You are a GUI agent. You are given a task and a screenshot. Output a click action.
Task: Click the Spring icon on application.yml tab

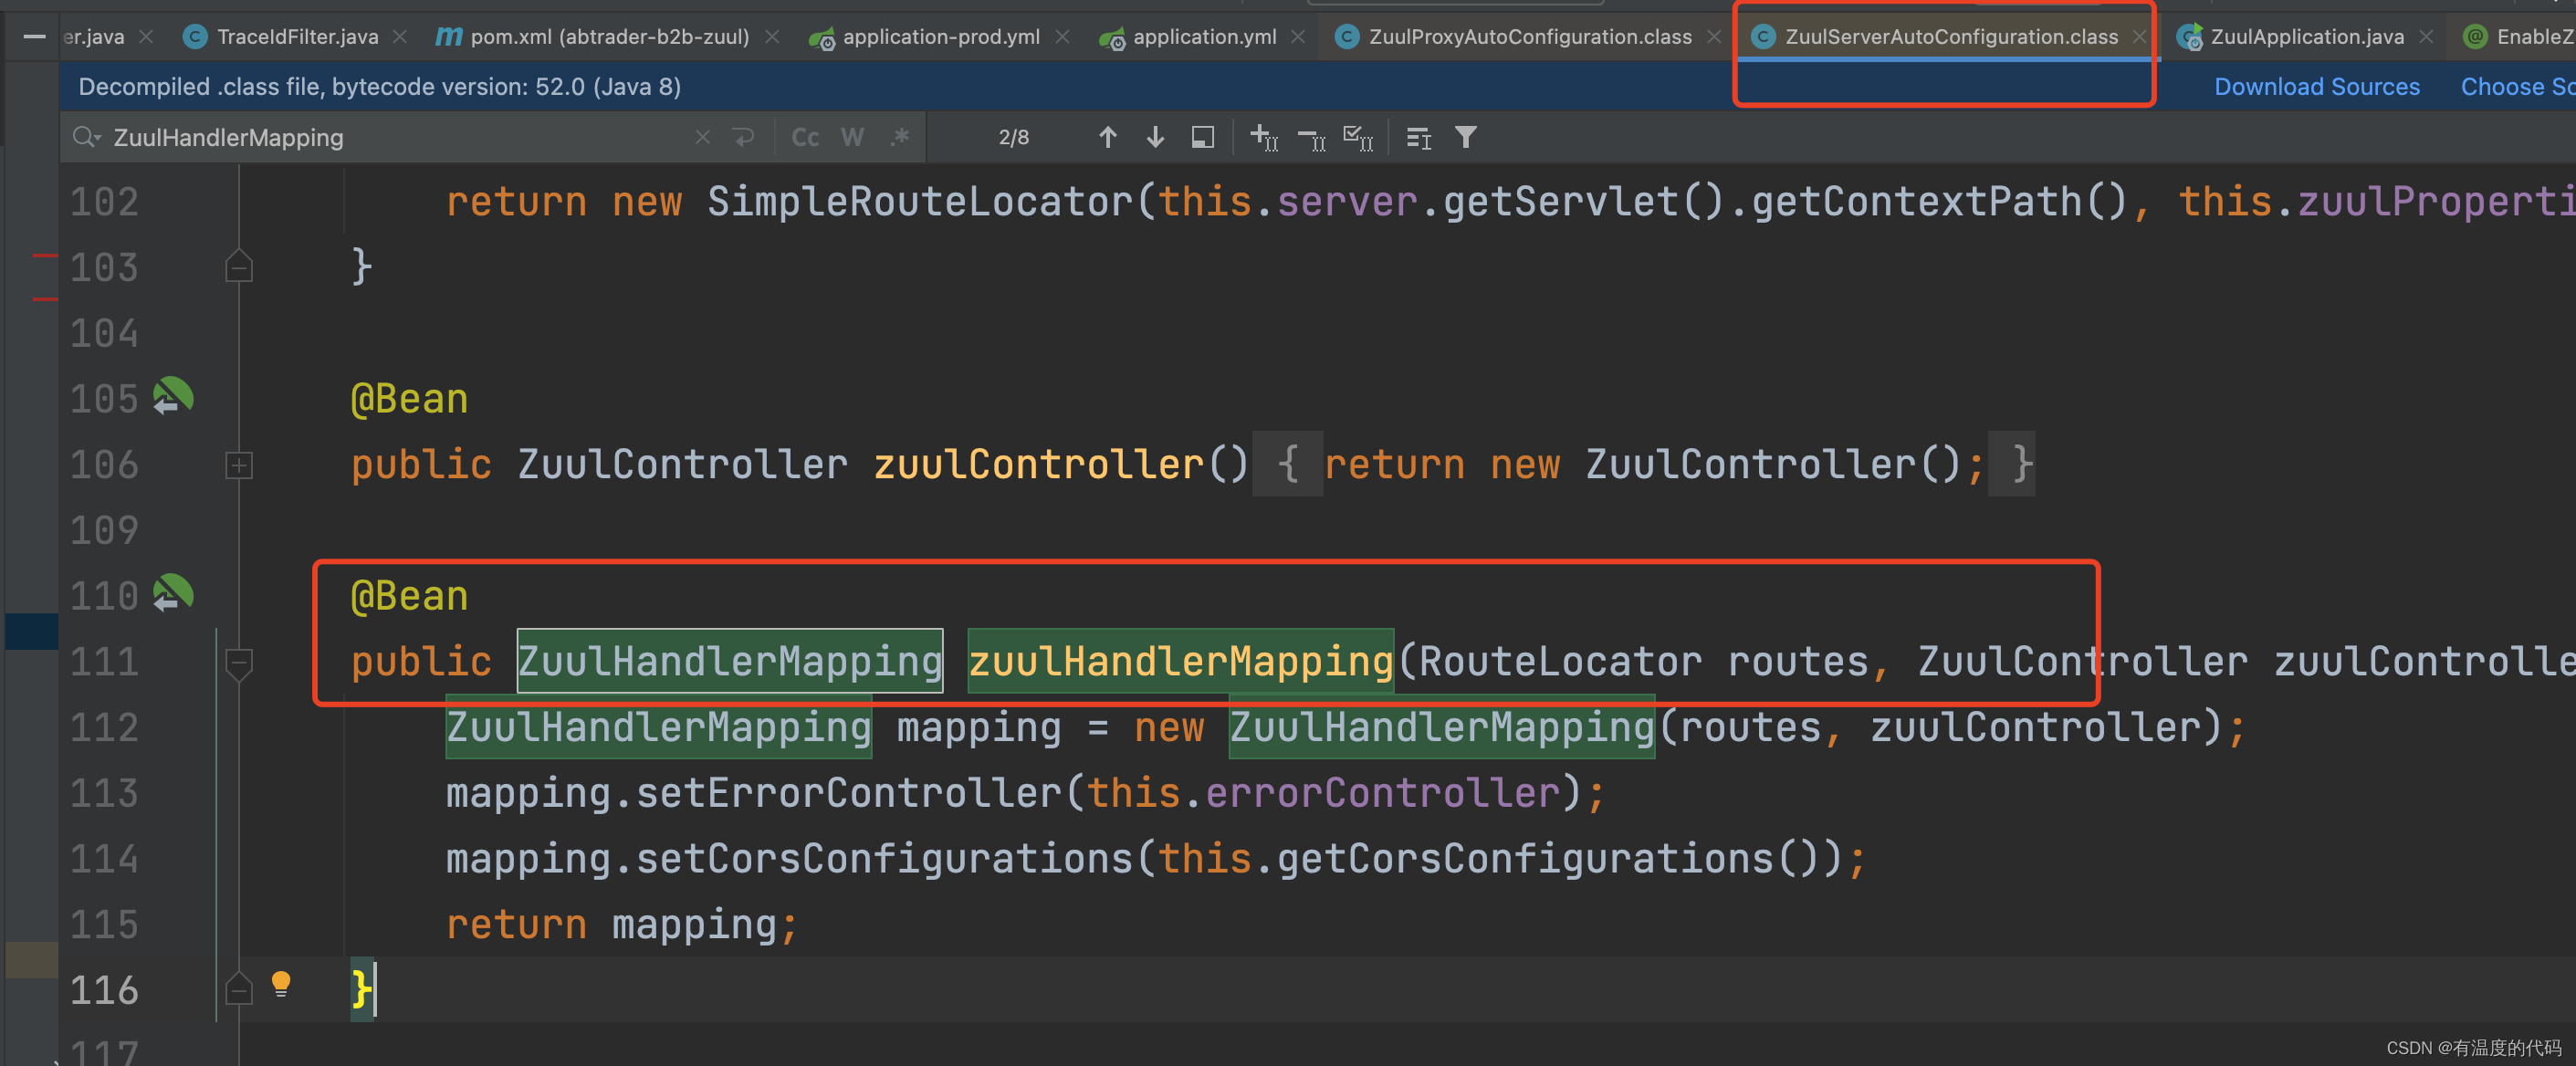(x=1112, y=38)
